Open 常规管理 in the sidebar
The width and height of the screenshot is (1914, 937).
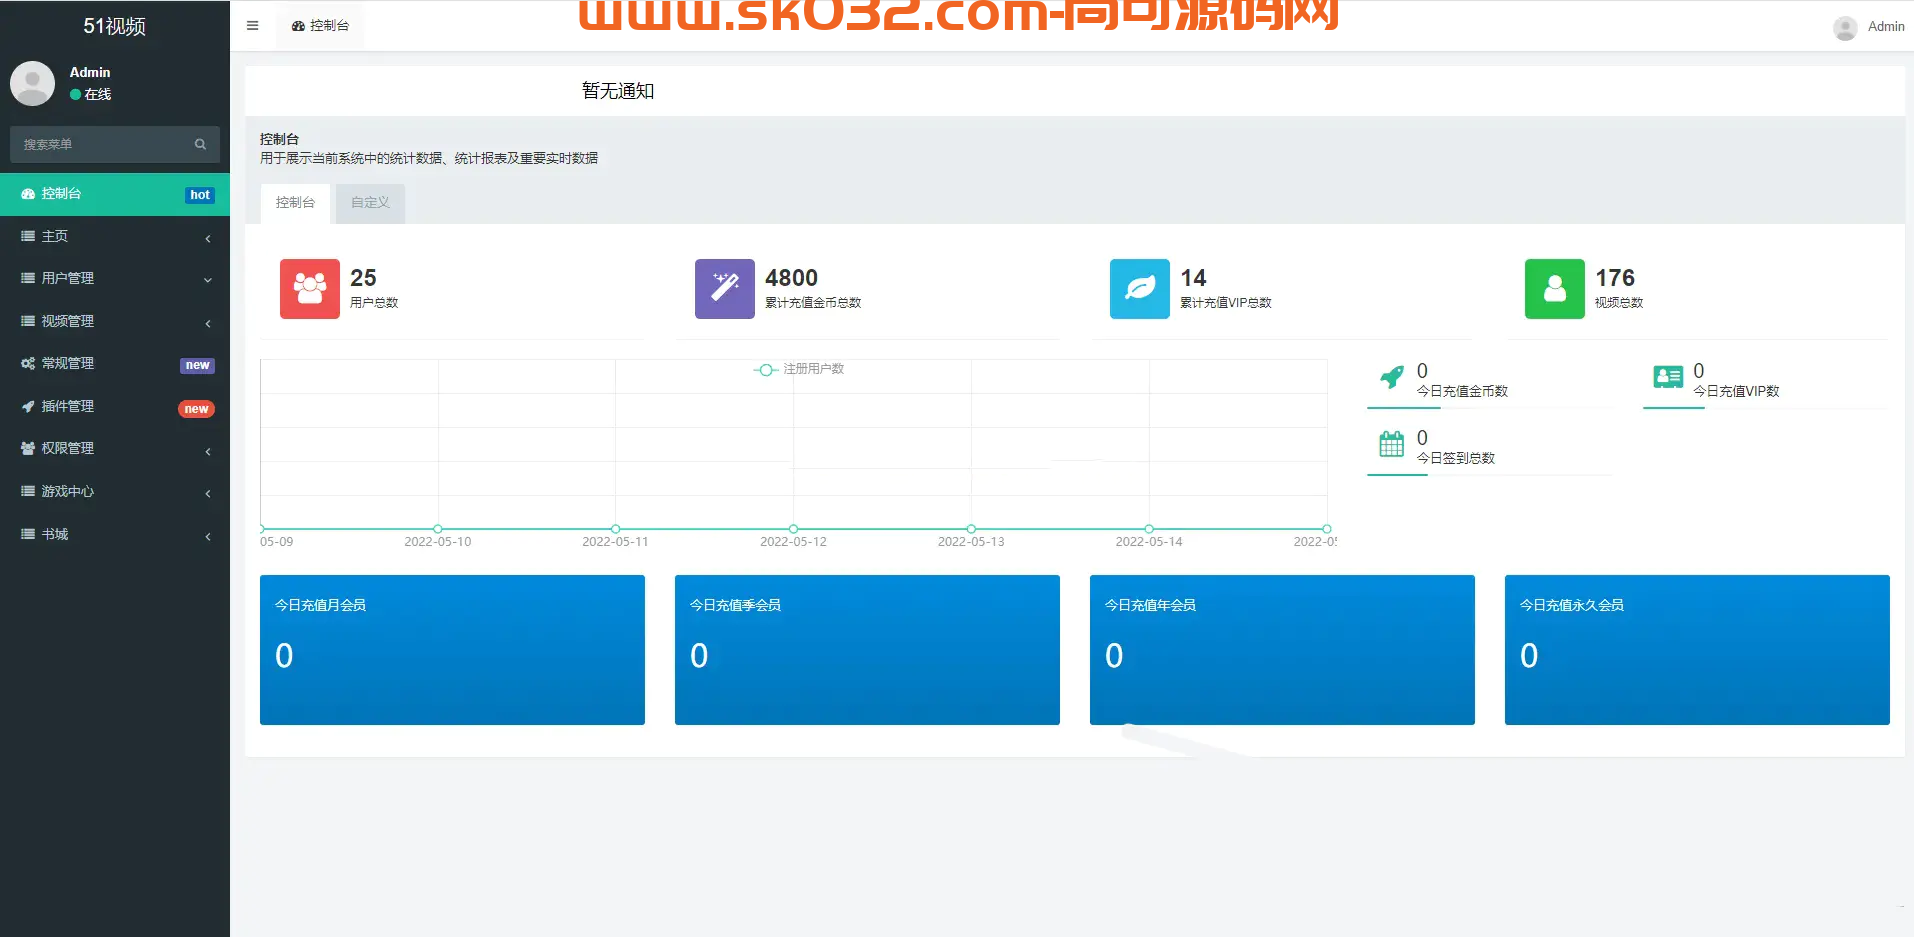tap(115, 364)
